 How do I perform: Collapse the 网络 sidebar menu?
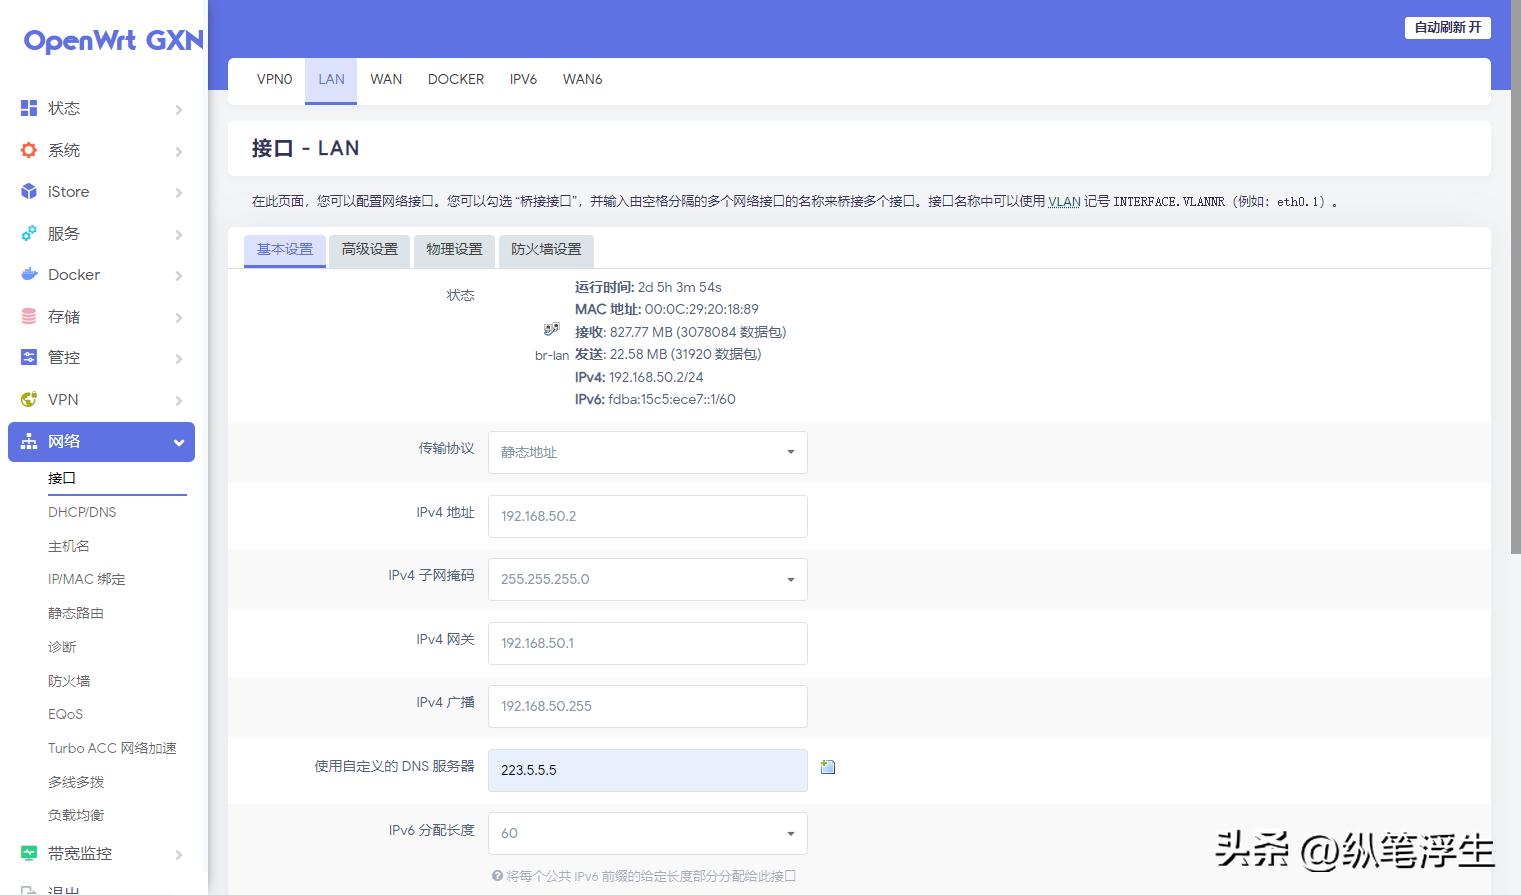100,441
